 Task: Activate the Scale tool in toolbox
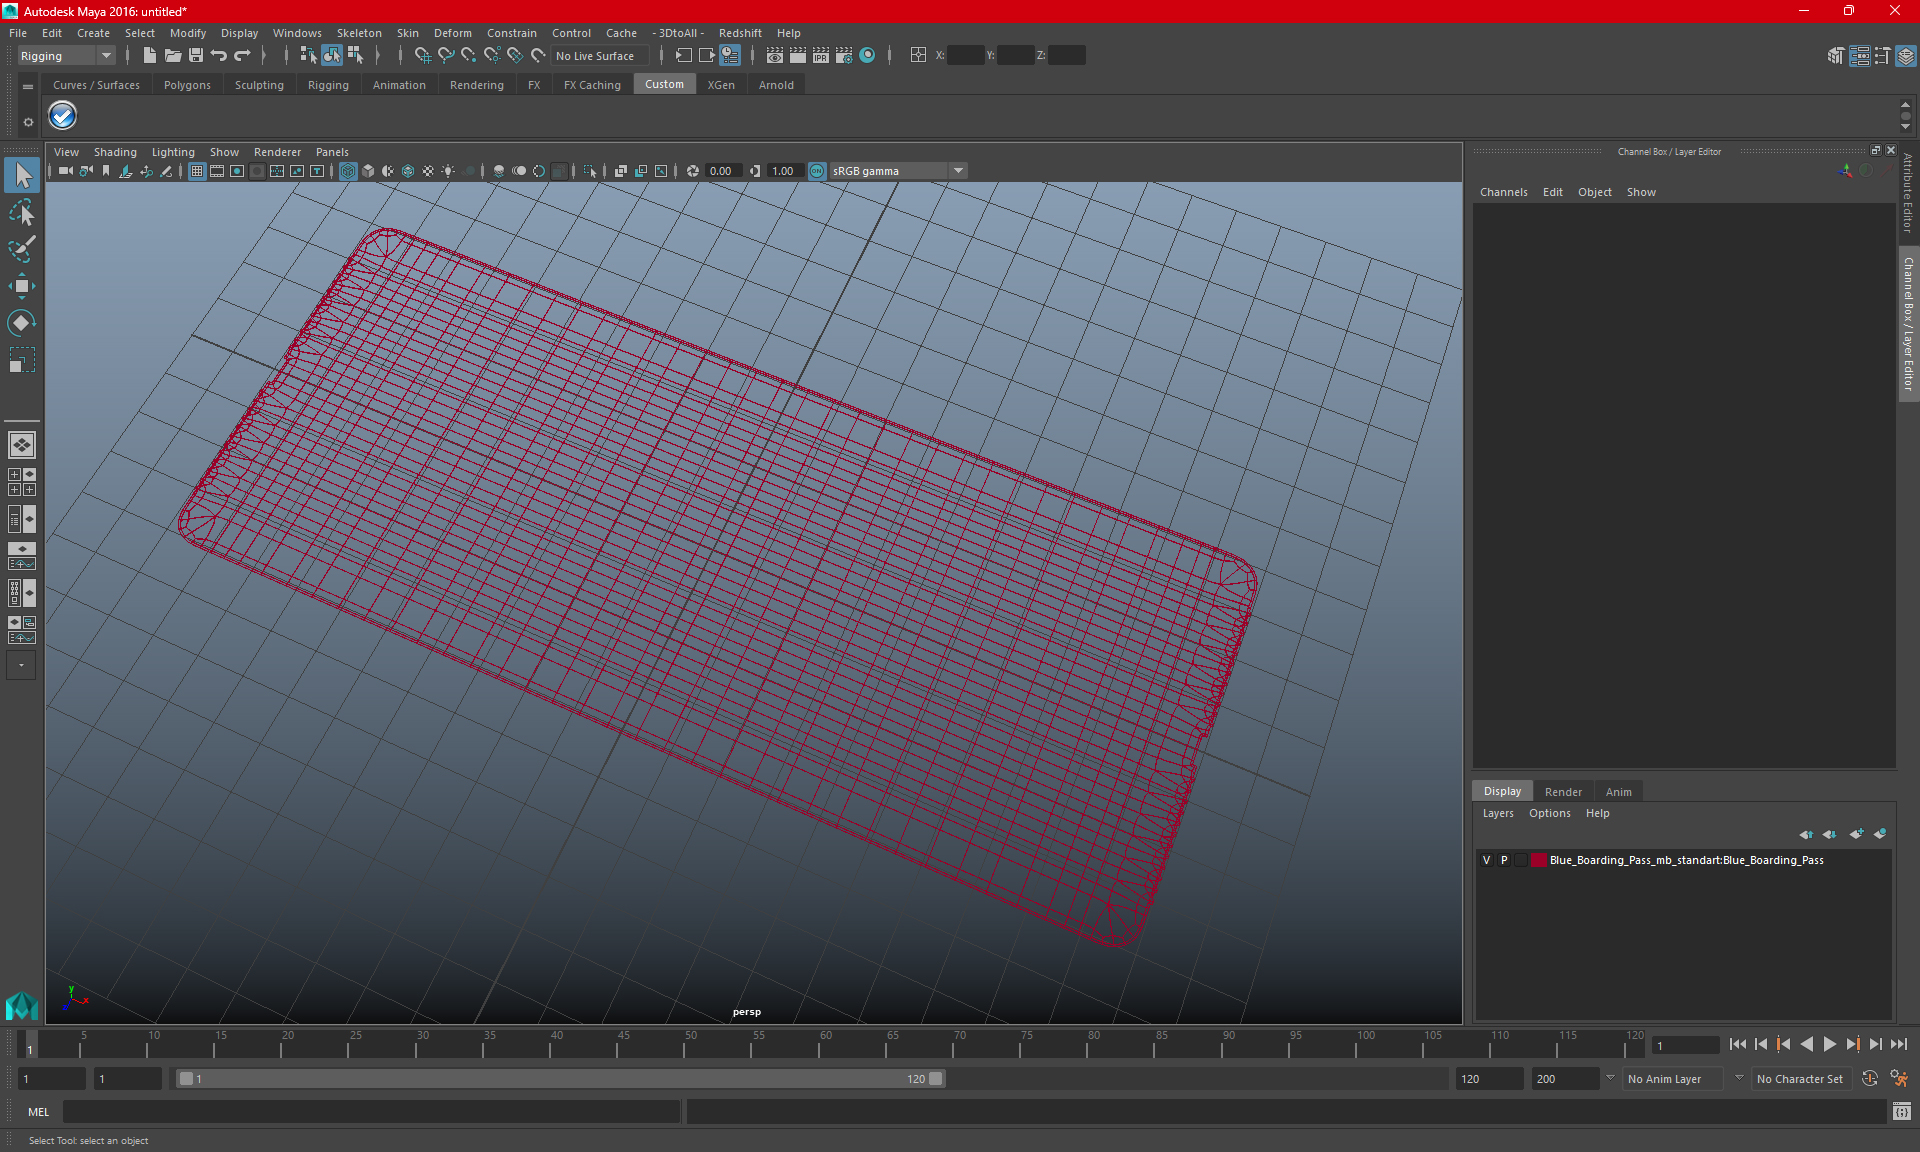(22, 360)
